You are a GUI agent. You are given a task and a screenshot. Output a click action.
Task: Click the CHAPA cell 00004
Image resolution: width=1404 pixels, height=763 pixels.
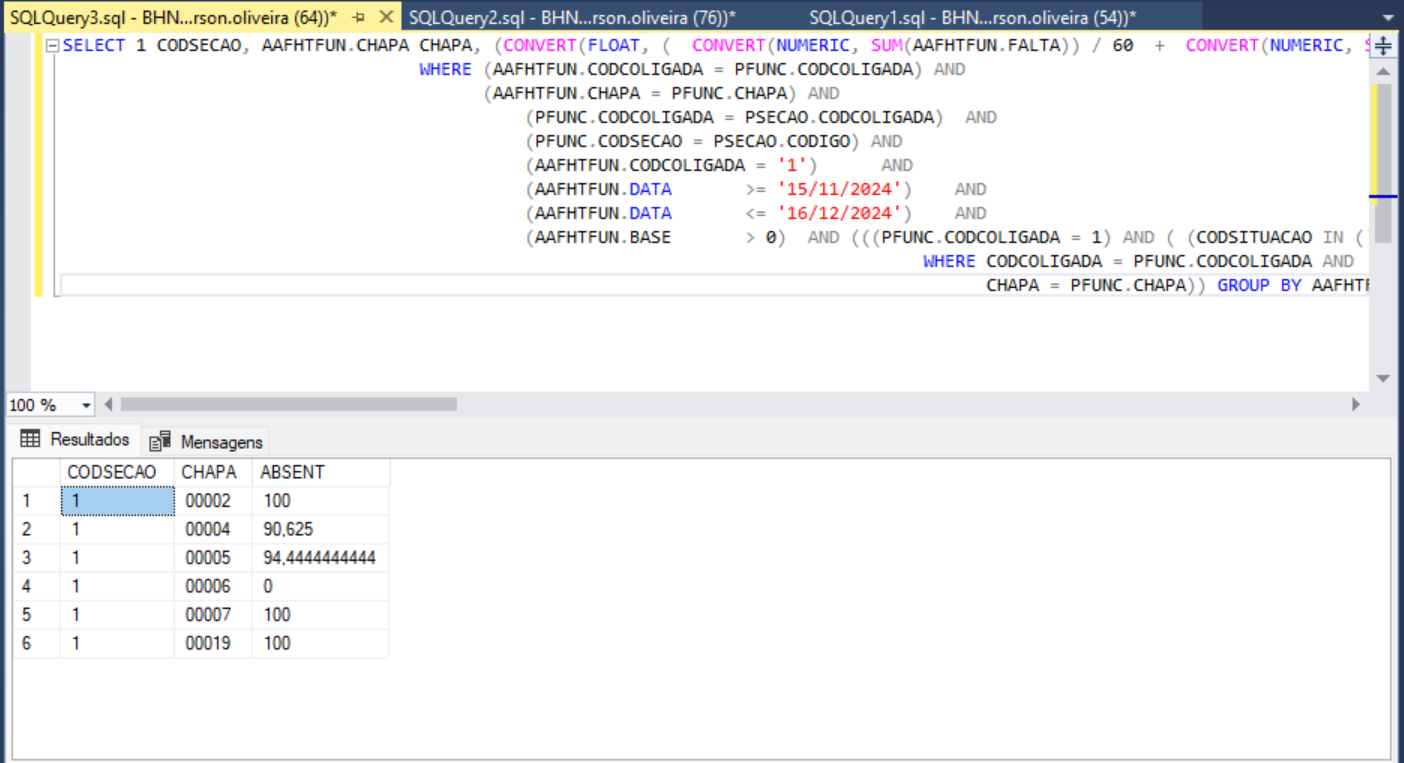point(212,529)
